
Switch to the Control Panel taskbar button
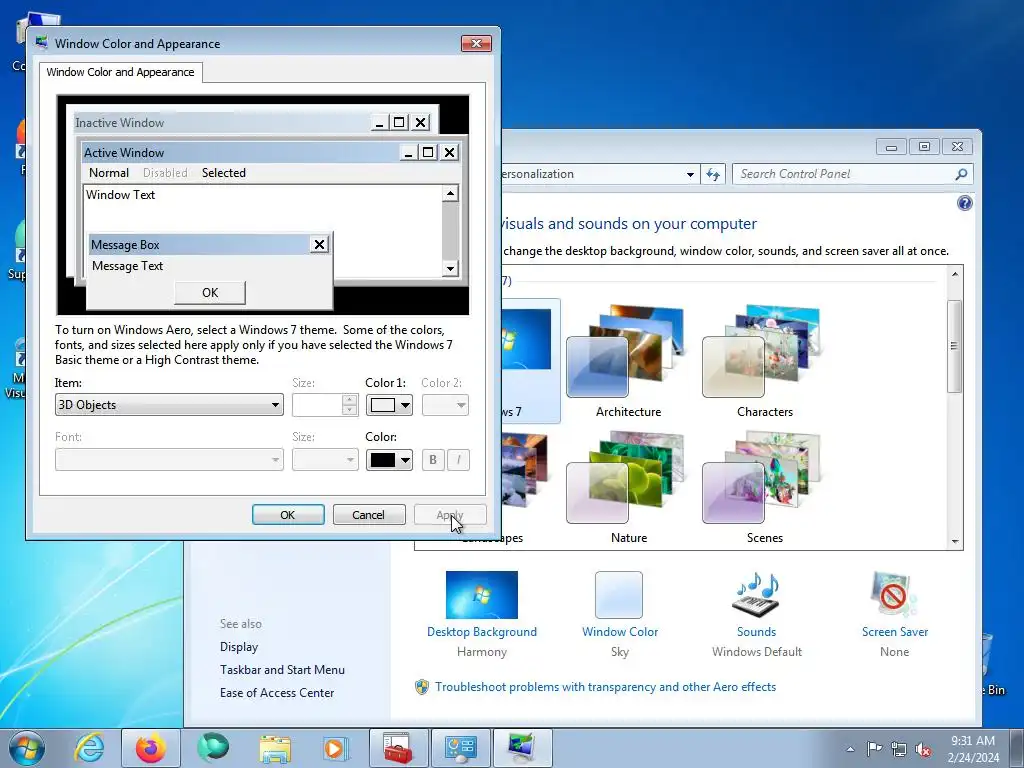tap(460, 748)
